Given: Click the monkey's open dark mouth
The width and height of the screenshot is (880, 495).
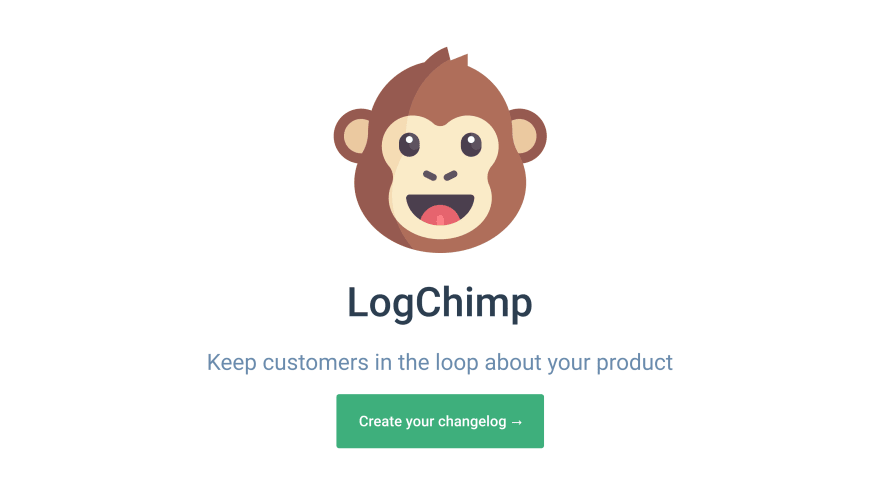Looking at the screenshot, I should tap(440, 209).
